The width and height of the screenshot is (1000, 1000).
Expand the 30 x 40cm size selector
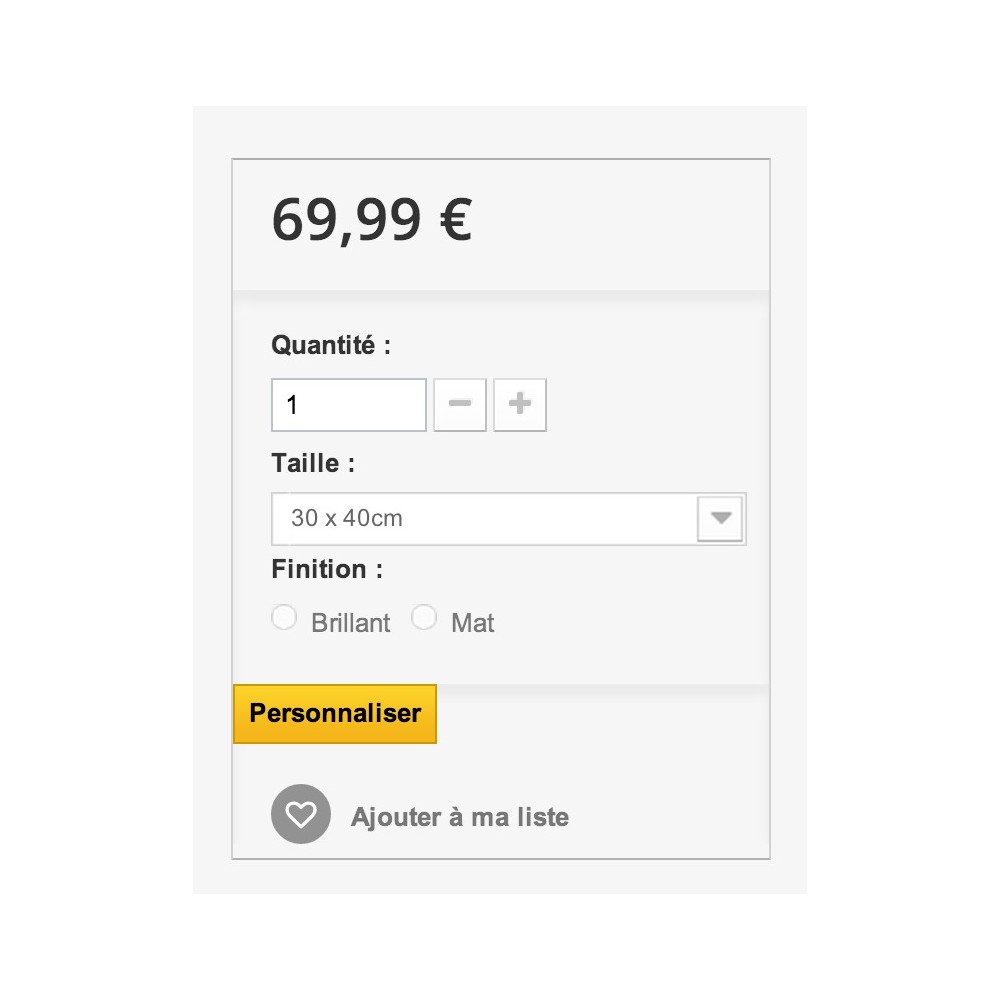click(x=509, y=518)
